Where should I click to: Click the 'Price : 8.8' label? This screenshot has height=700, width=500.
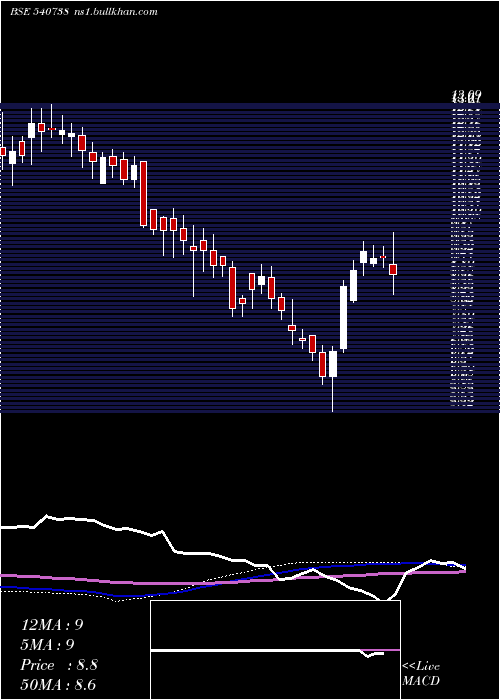click(x=59, y=665)
